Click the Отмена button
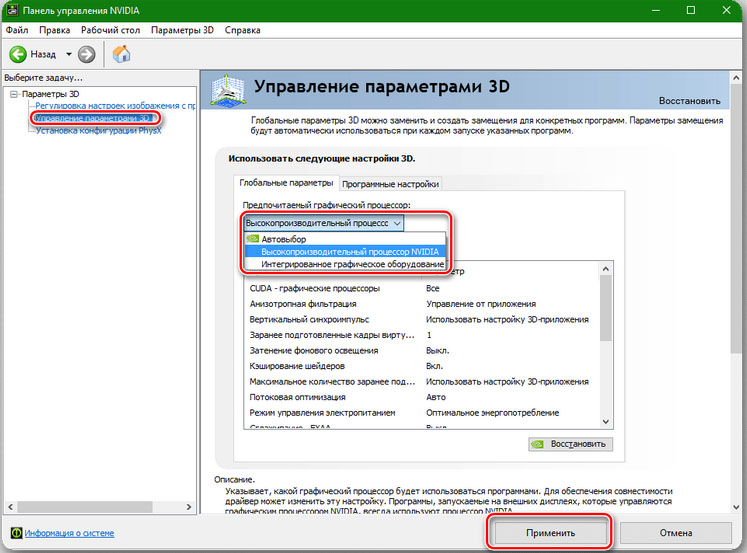The width and height of the screenshot is (747, 553). [676, 533]
